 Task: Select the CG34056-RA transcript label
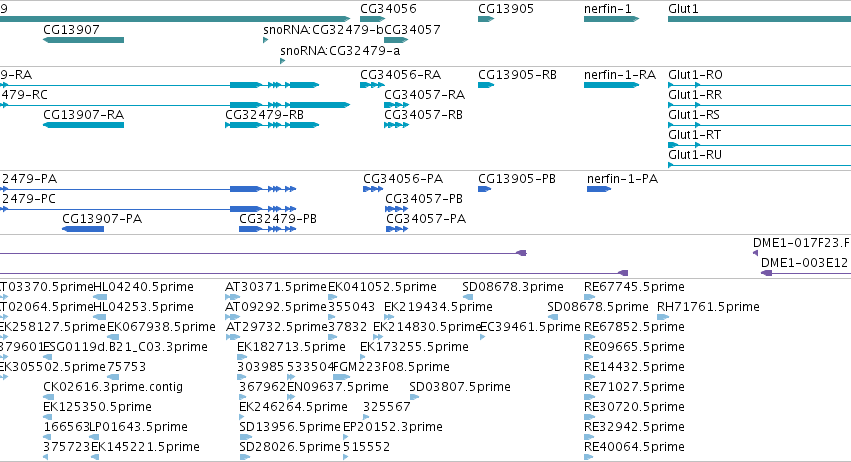coord(401,74)
